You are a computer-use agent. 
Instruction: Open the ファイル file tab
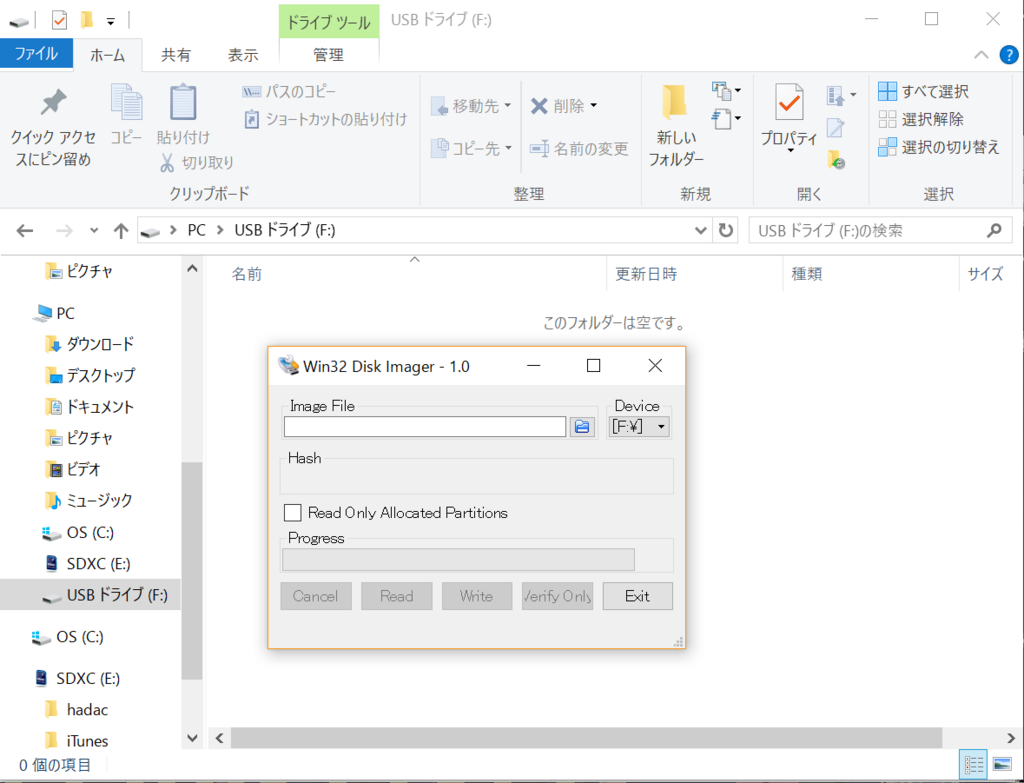(x=36, y=54)
